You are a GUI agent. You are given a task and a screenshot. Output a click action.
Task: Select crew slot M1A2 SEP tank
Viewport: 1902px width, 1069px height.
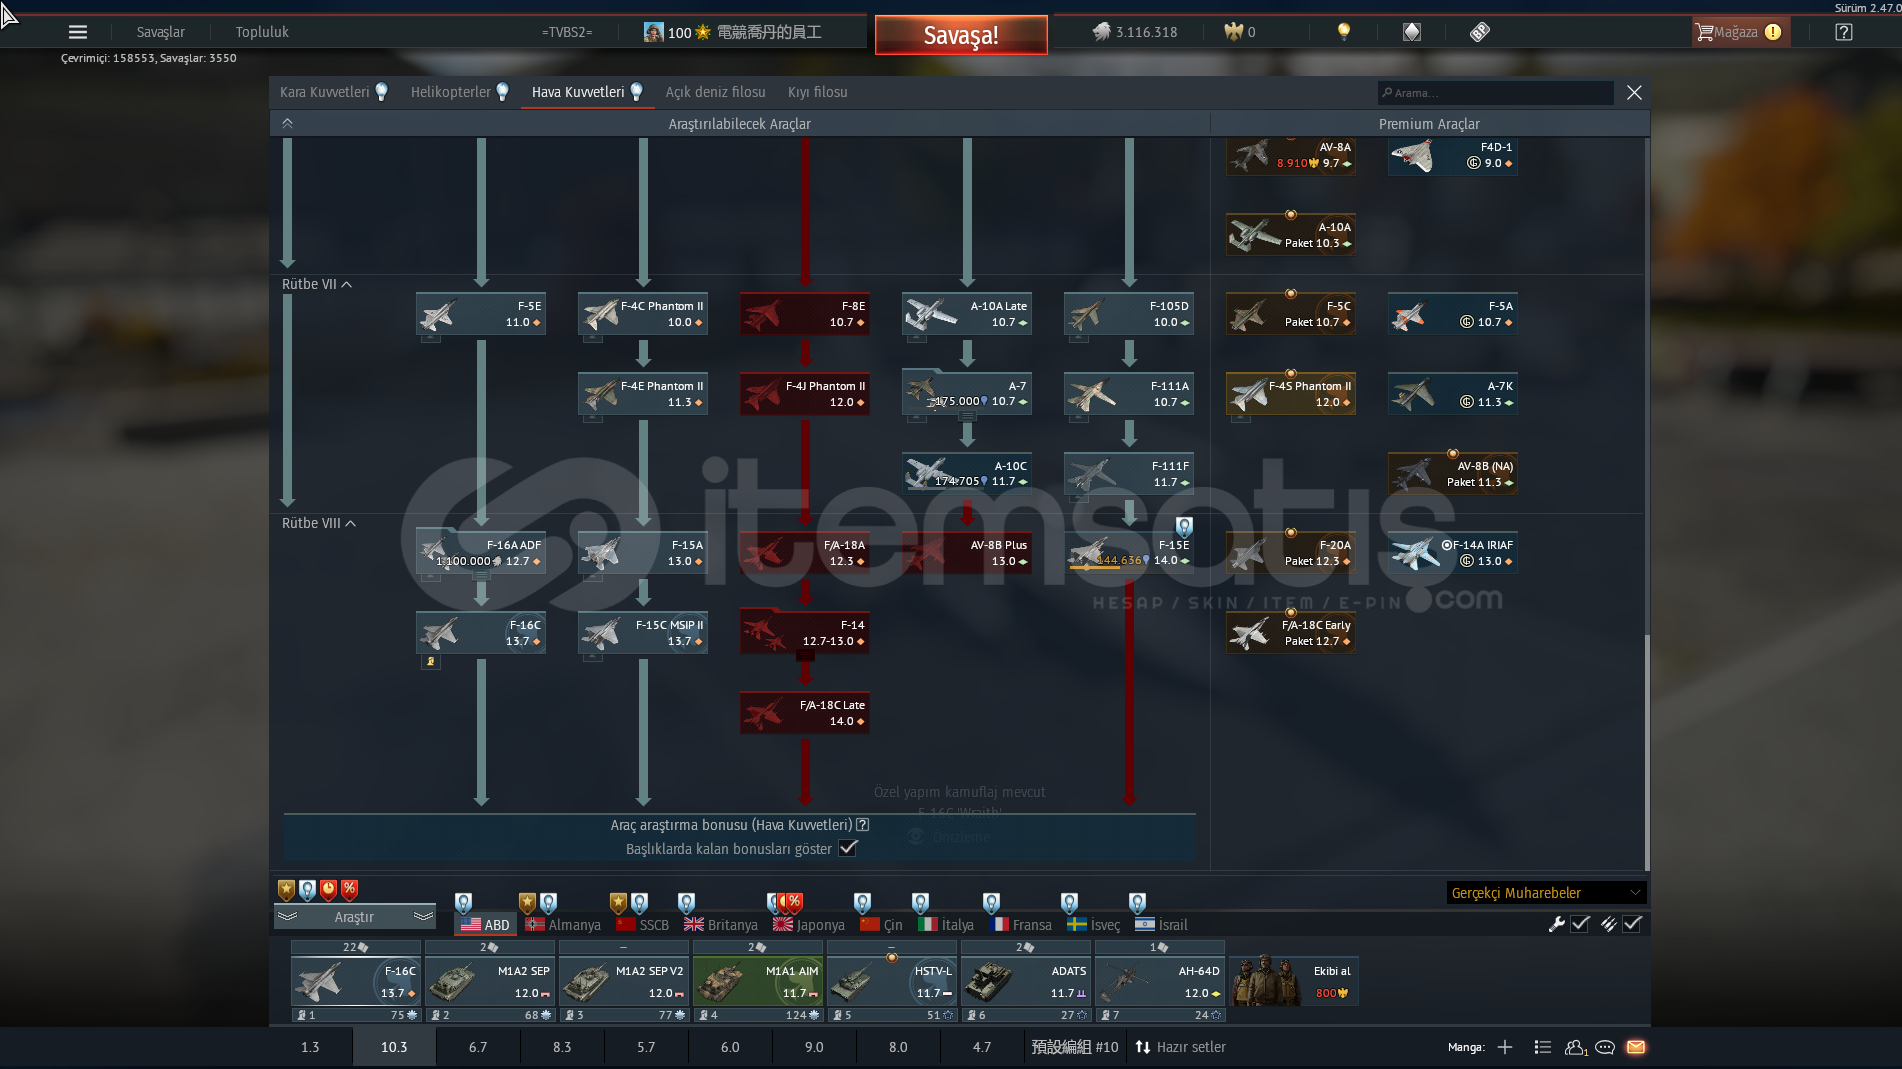tap(489, 981)
